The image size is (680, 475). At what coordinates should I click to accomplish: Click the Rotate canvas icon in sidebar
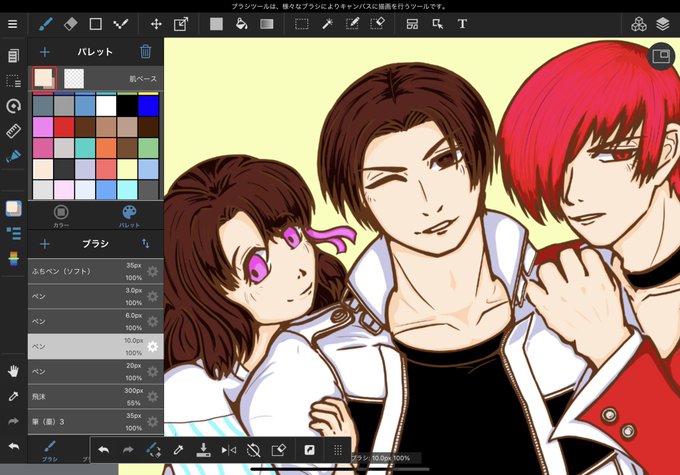[13, 106]
